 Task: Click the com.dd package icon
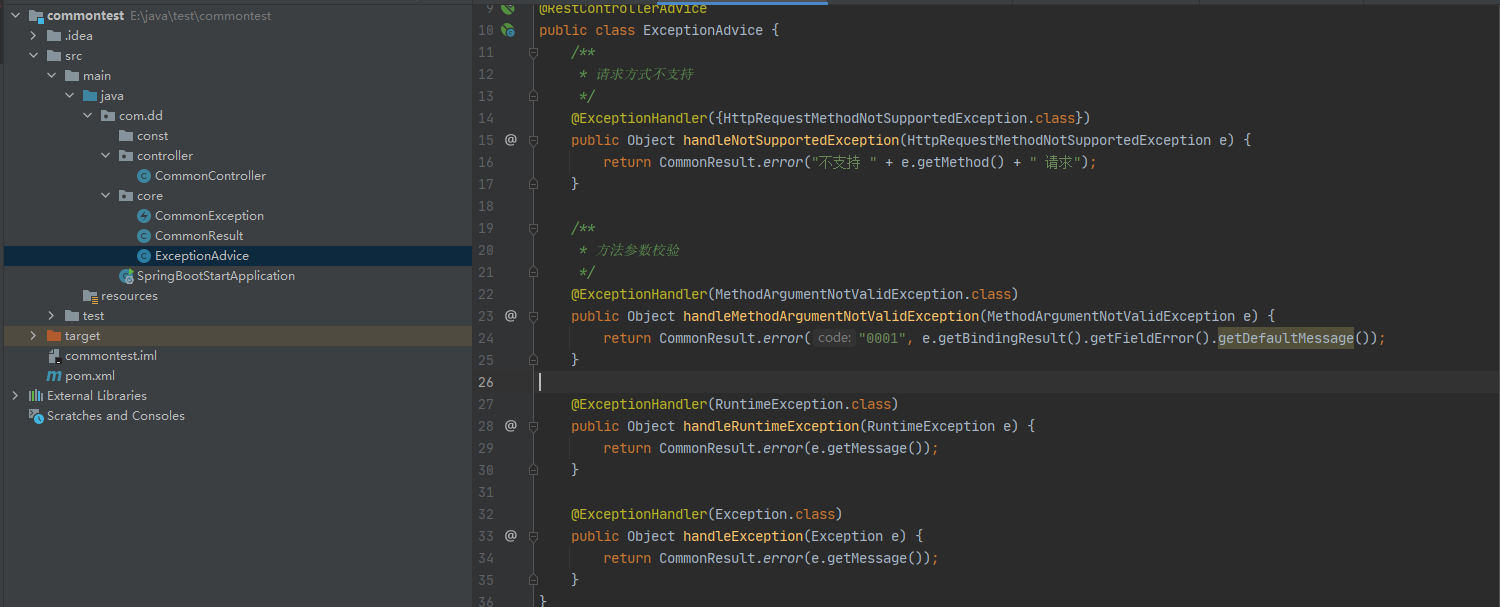pyautogui.click(x=108, y=116)
